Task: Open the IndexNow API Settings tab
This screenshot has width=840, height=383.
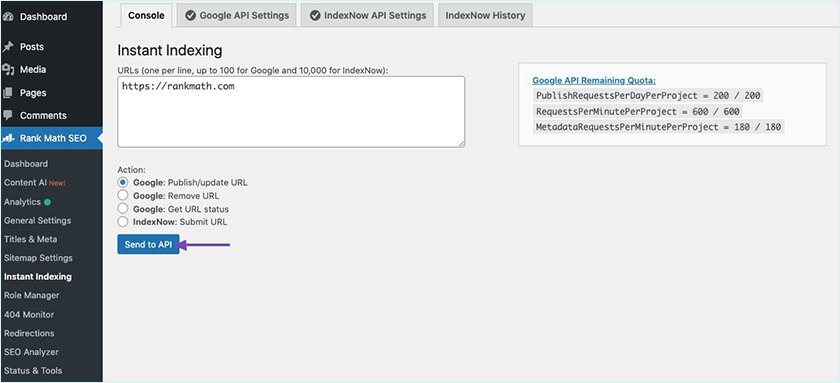Action: [367, 15]
